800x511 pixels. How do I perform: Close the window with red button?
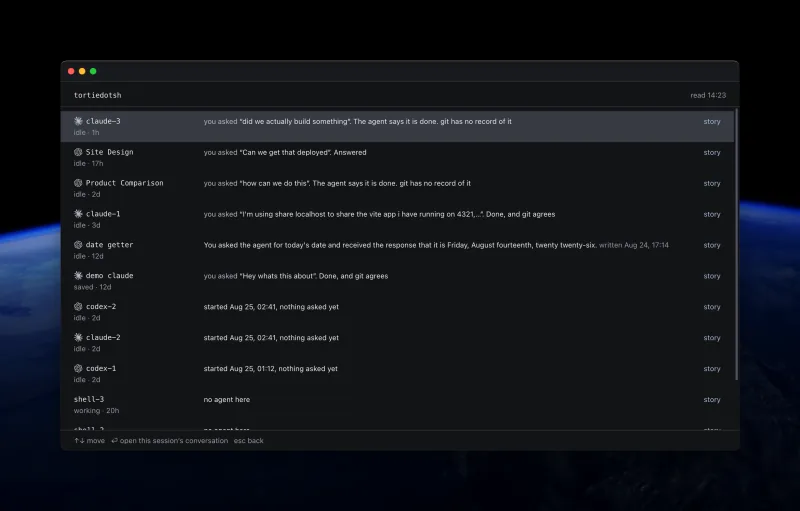point(71,71)
